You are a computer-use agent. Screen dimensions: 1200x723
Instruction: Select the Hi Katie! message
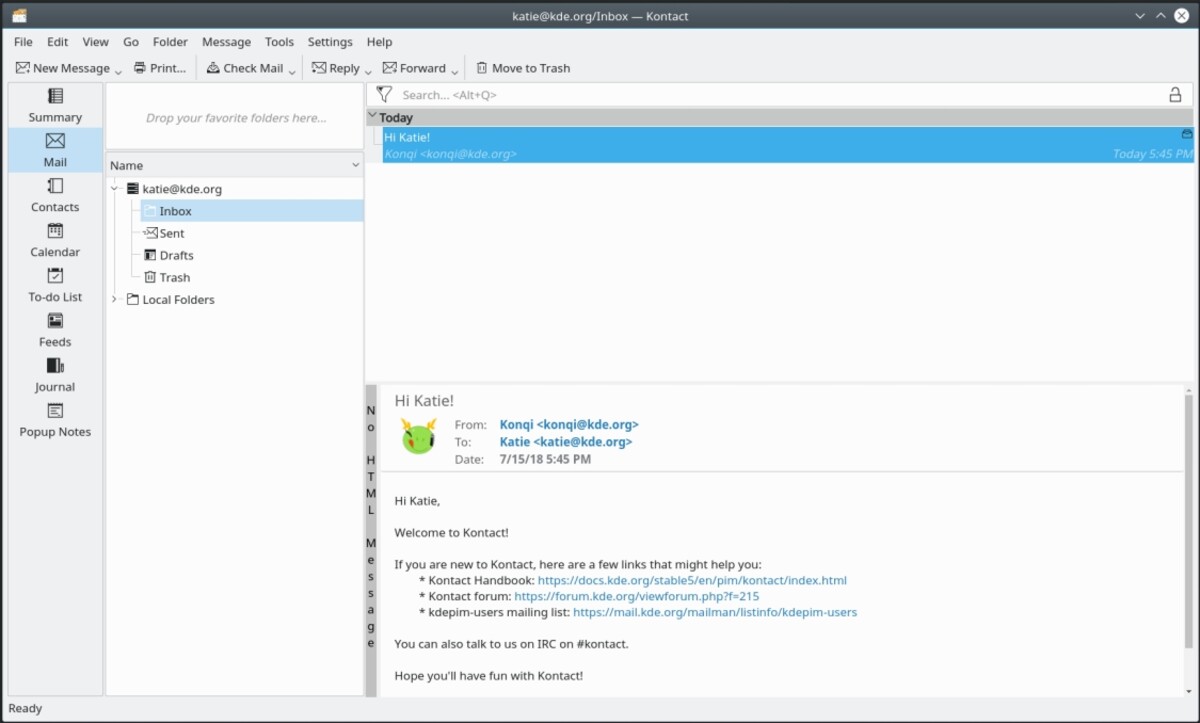[x=788, y=145]
